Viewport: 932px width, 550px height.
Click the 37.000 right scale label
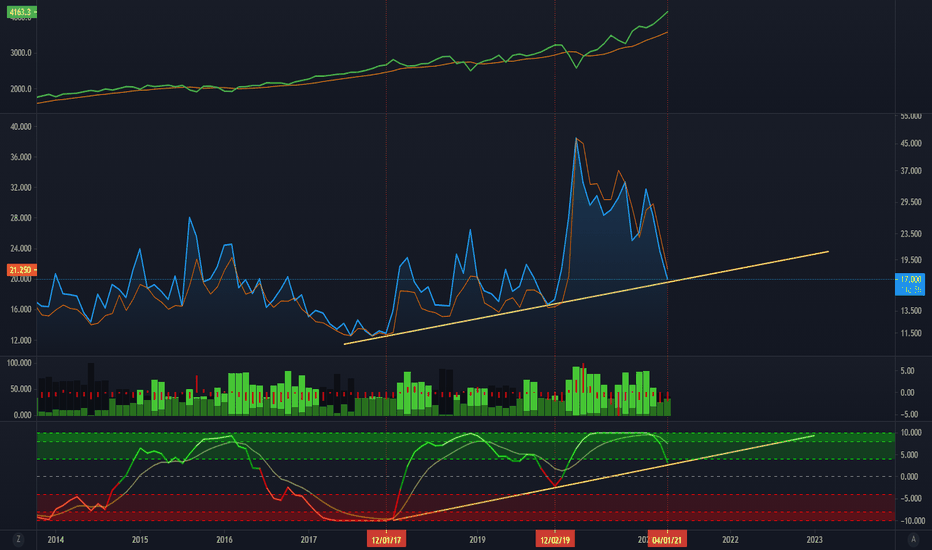tap(911, 171)
